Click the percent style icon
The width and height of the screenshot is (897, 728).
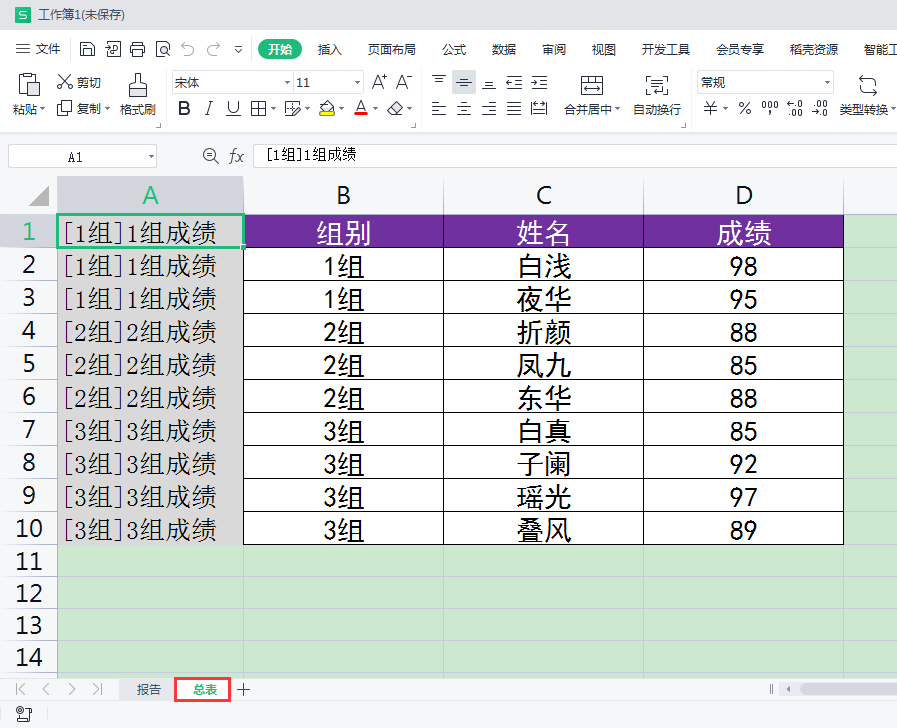click(745, 108)
